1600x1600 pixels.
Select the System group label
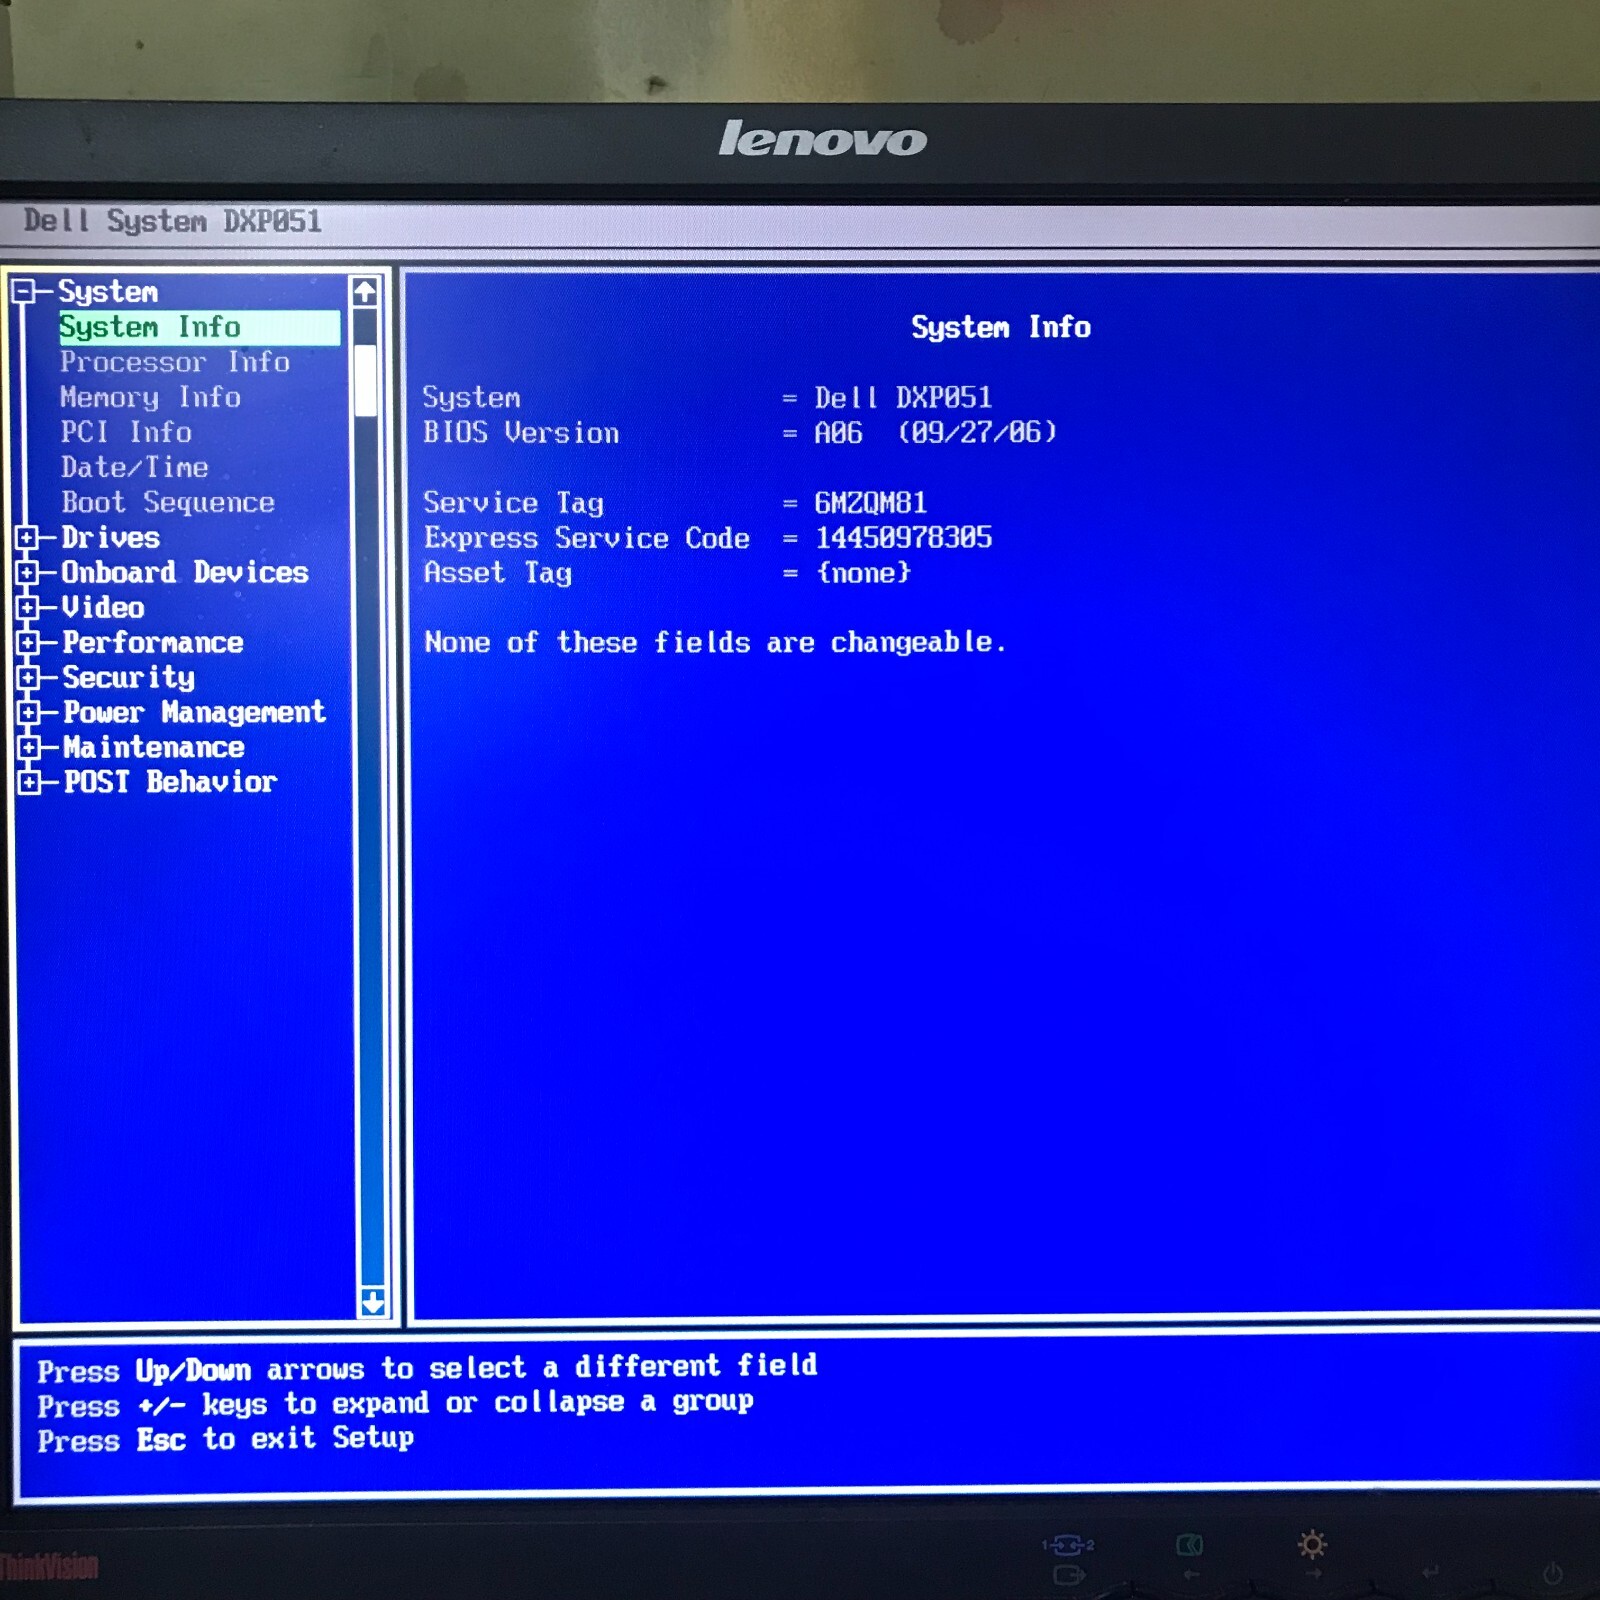(108, 292)
